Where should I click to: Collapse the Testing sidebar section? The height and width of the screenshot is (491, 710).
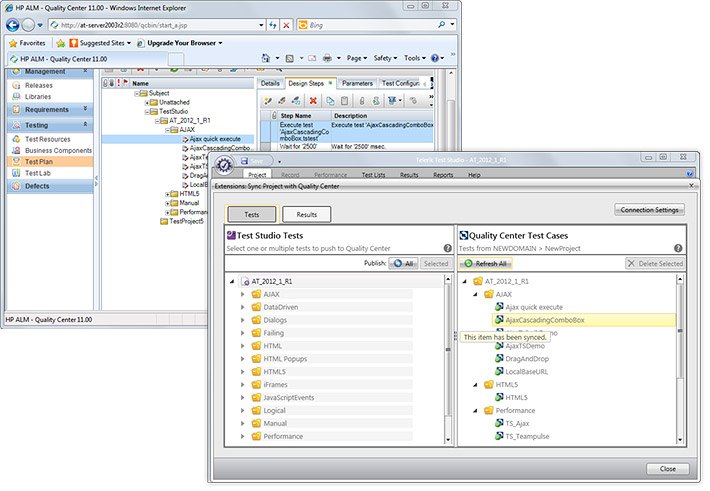point(85,124)
